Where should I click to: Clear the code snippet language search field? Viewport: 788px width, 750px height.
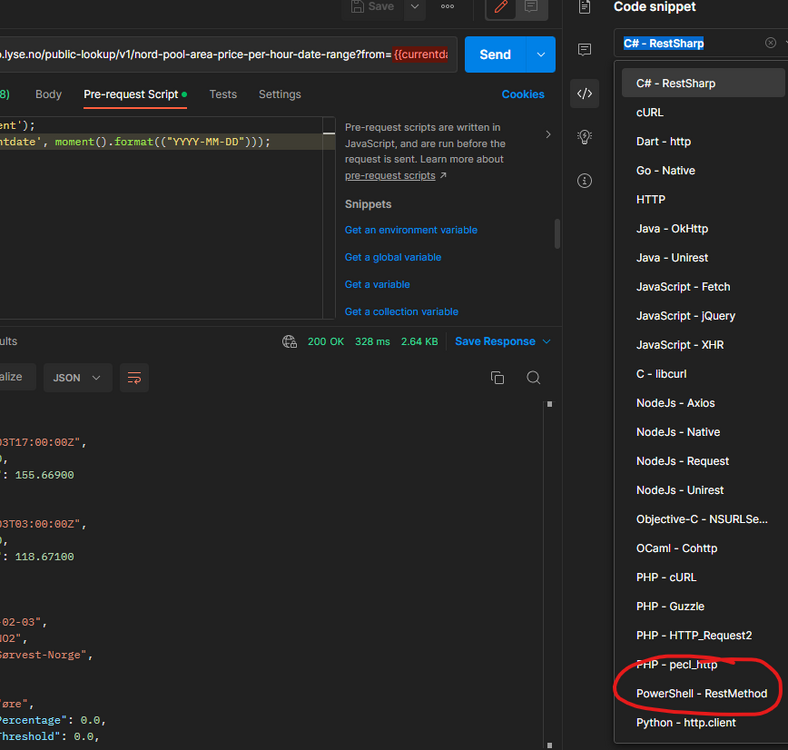point(770,43)
